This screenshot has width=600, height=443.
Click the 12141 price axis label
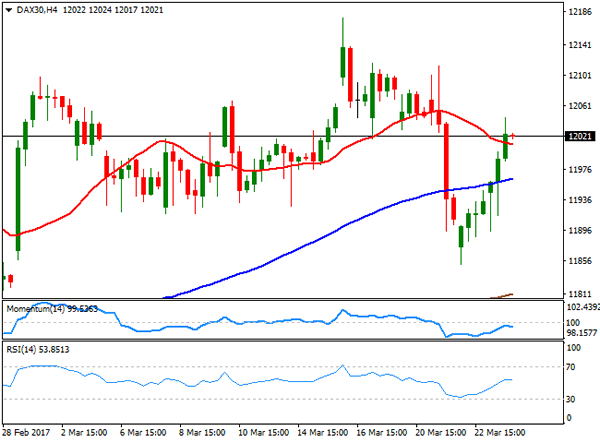point(580,45)
